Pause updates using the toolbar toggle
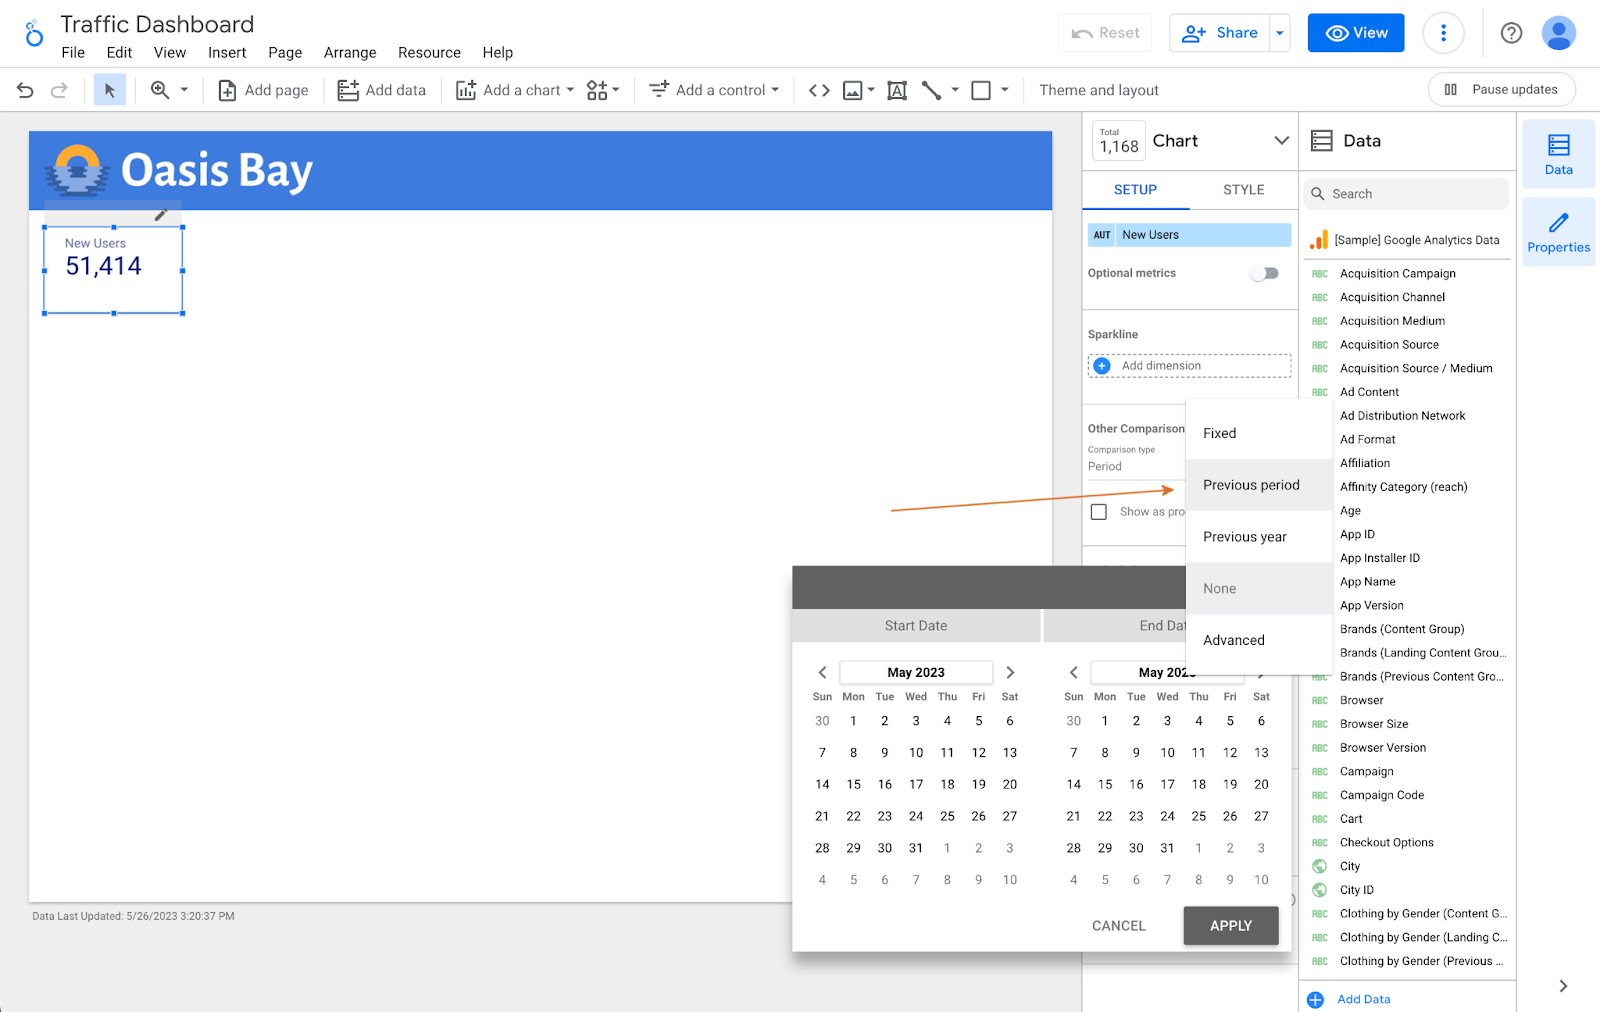This screenshot has width=1600, height=1012. [1501, 90]
